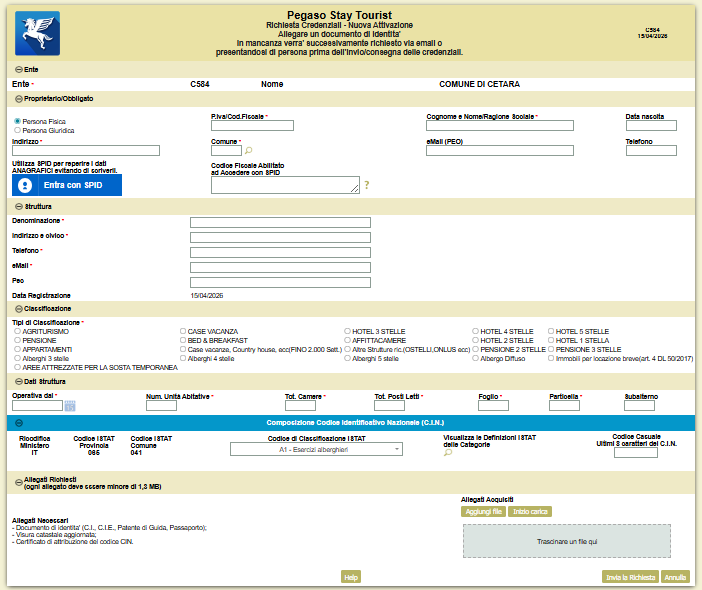Click the SPID user avatar icon
702x590 pixels.
(x=25, y=185)
